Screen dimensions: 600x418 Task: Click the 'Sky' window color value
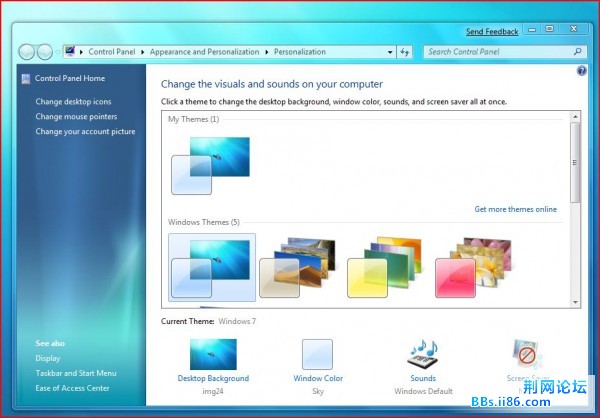click(318, 391)
